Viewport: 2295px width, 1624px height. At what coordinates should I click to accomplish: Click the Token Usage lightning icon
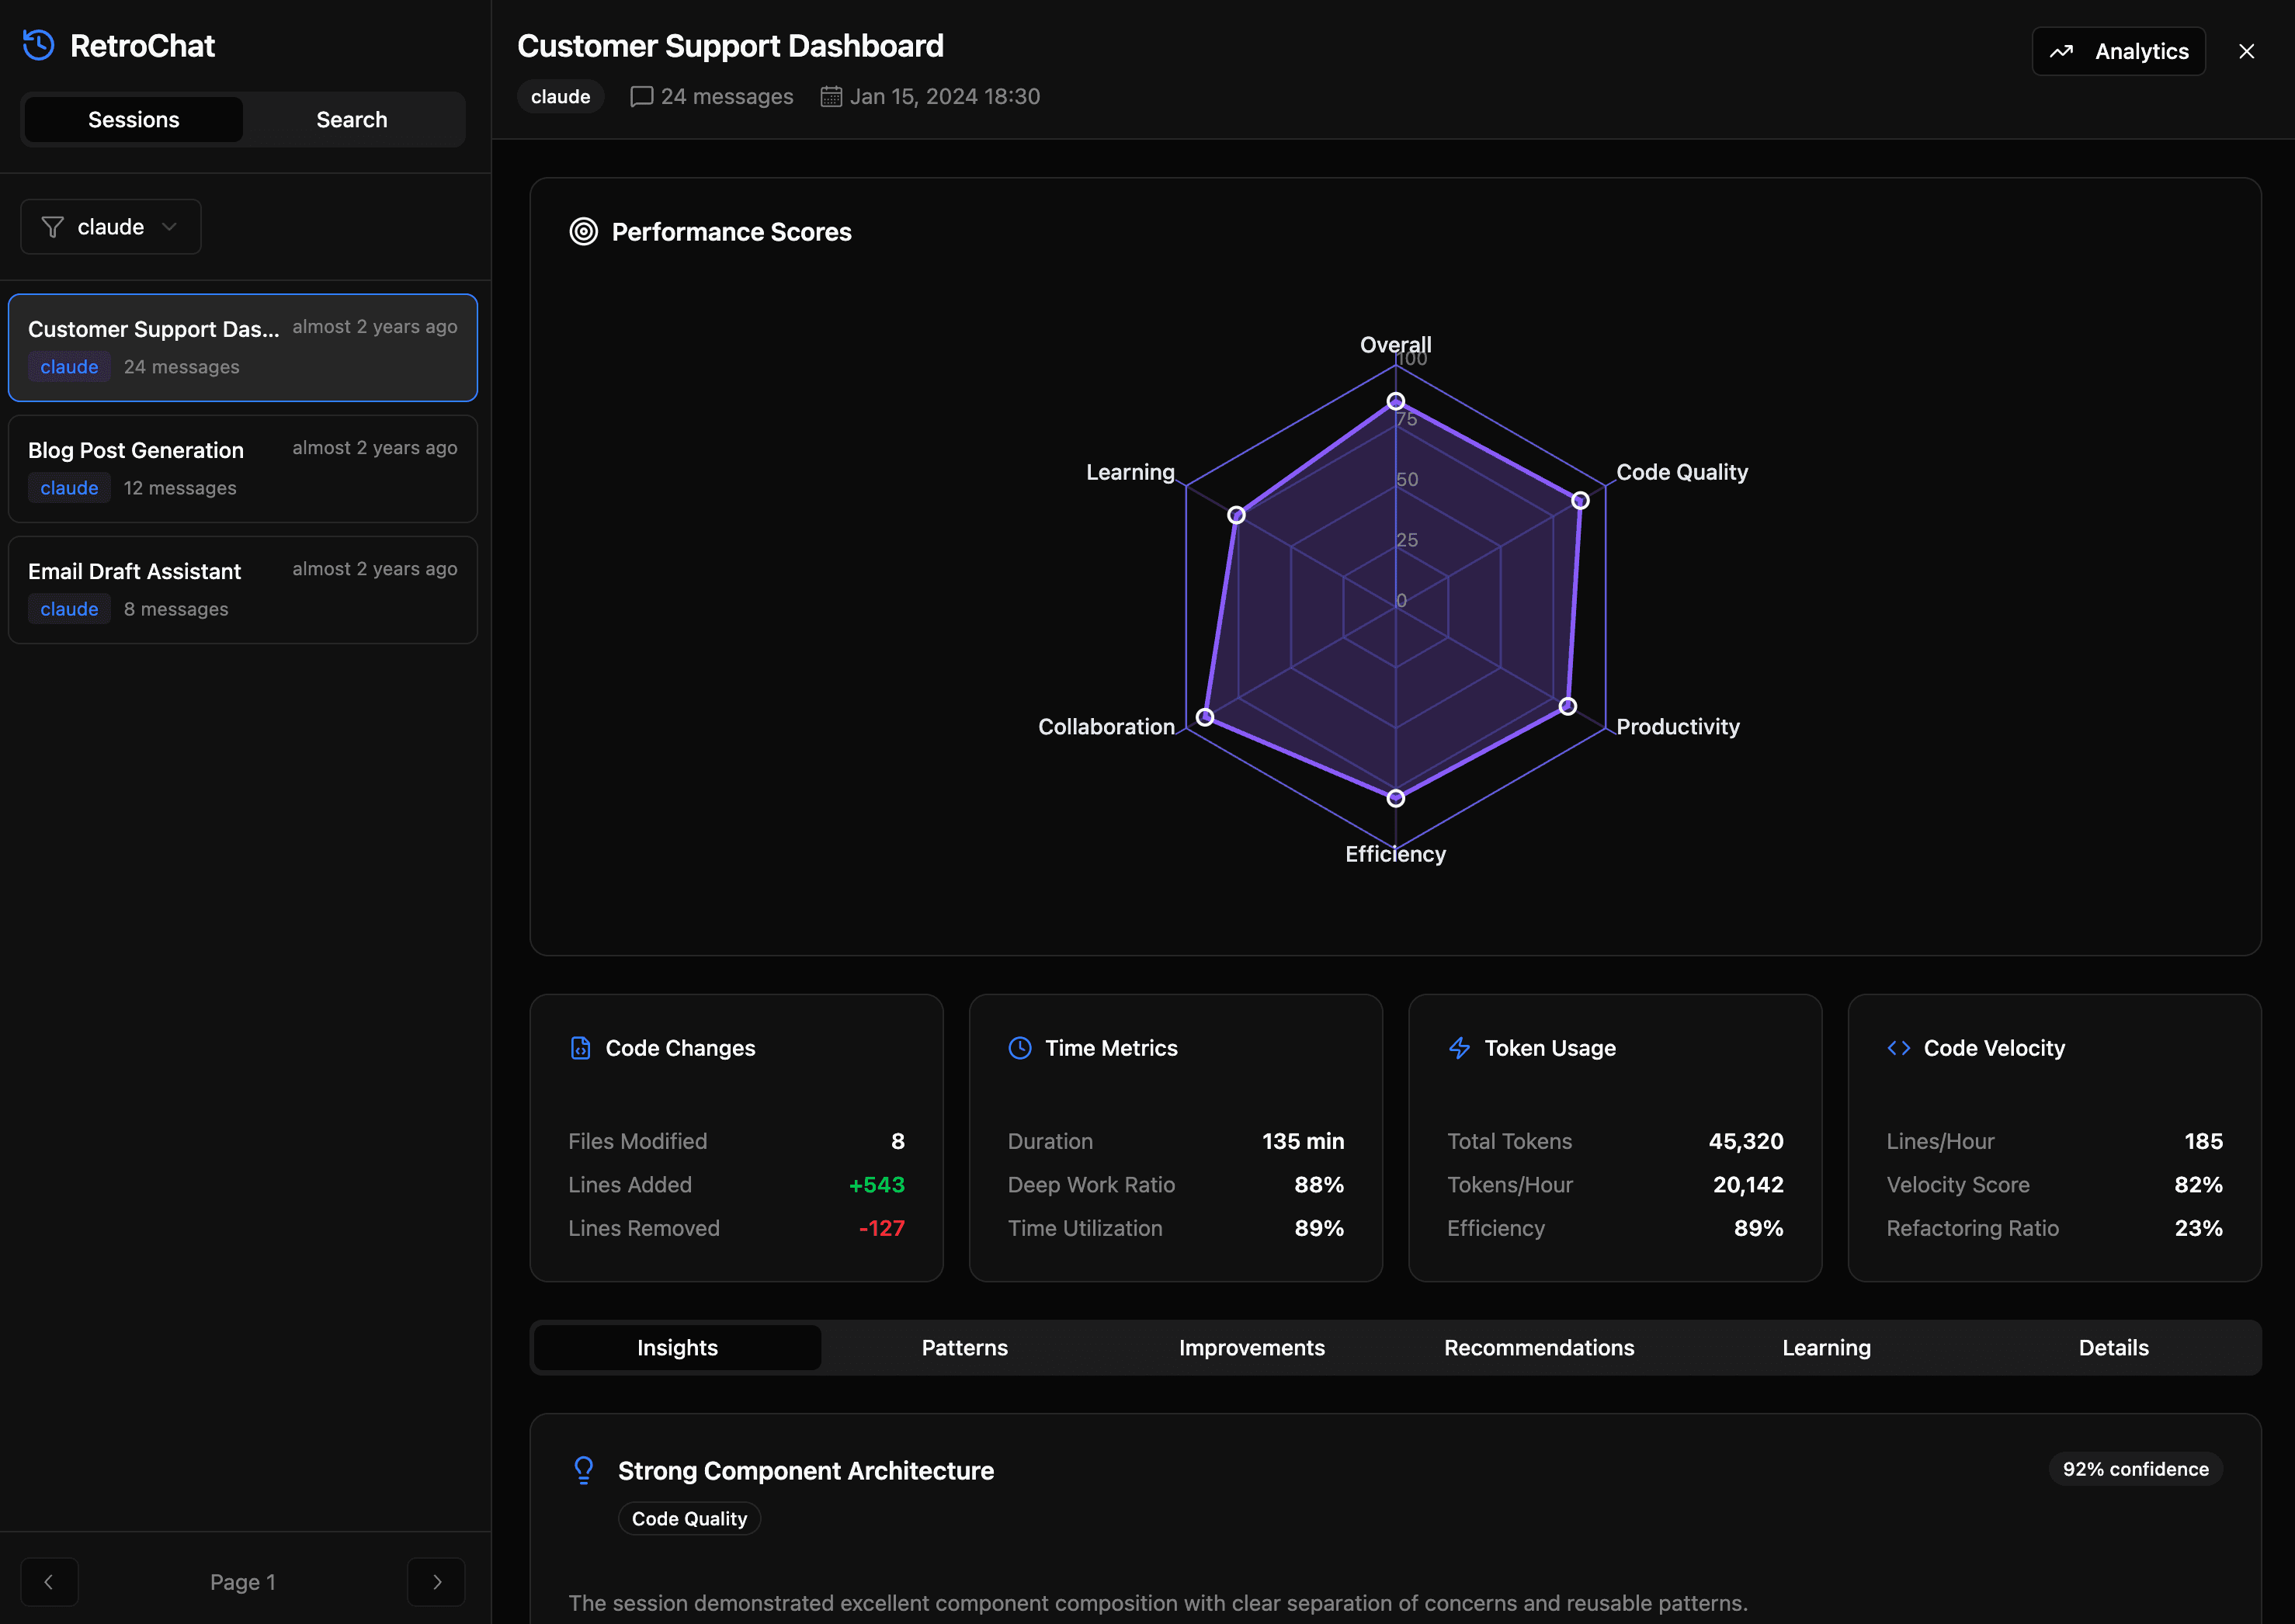point(1459,1048)
